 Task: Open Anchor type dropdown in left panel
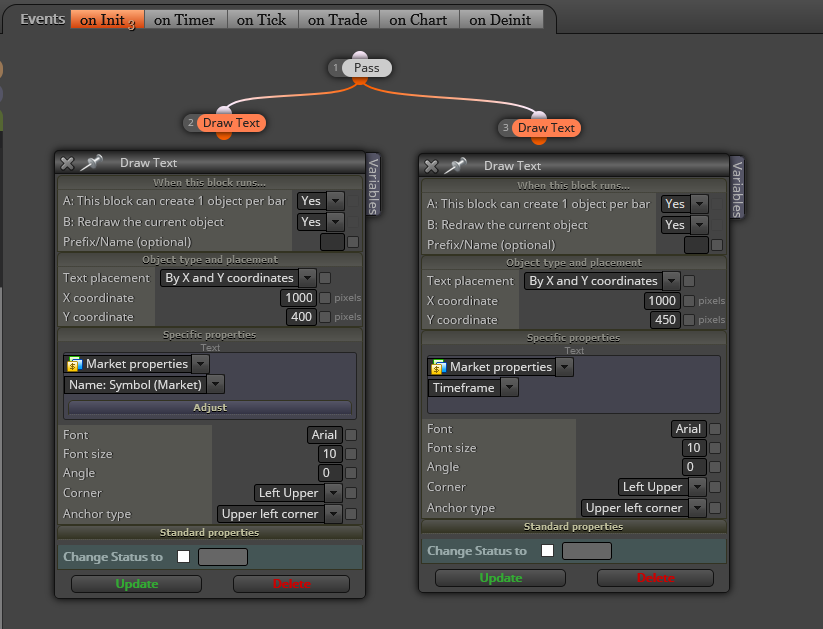click(333, 514)
